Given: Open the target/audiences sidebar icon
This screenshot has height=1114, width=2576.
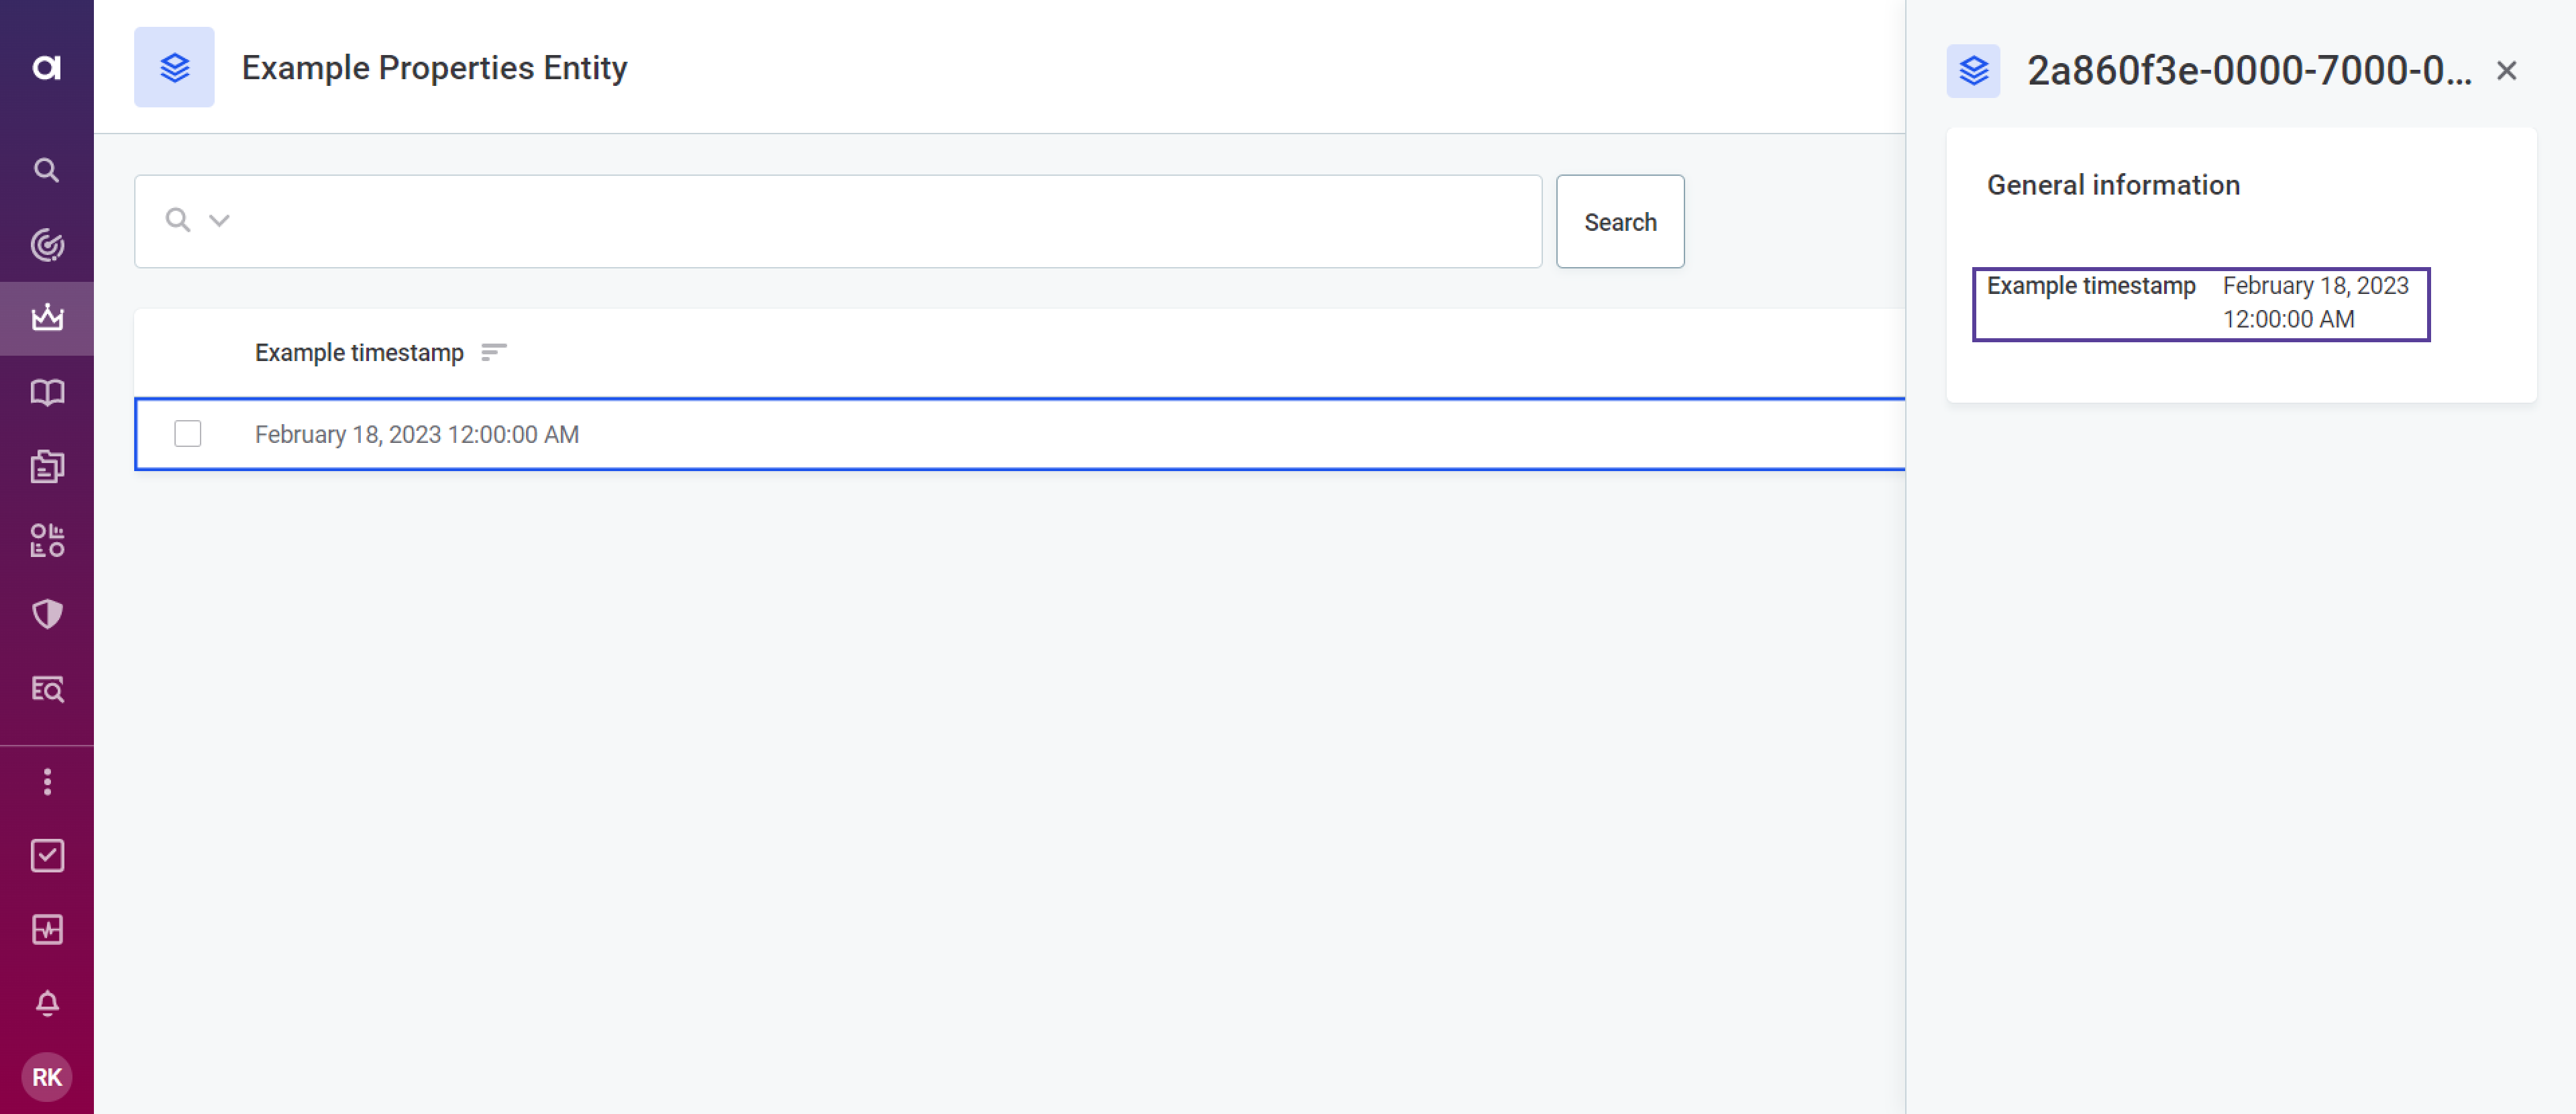Looking at the screenshot, I should (46, 244).
